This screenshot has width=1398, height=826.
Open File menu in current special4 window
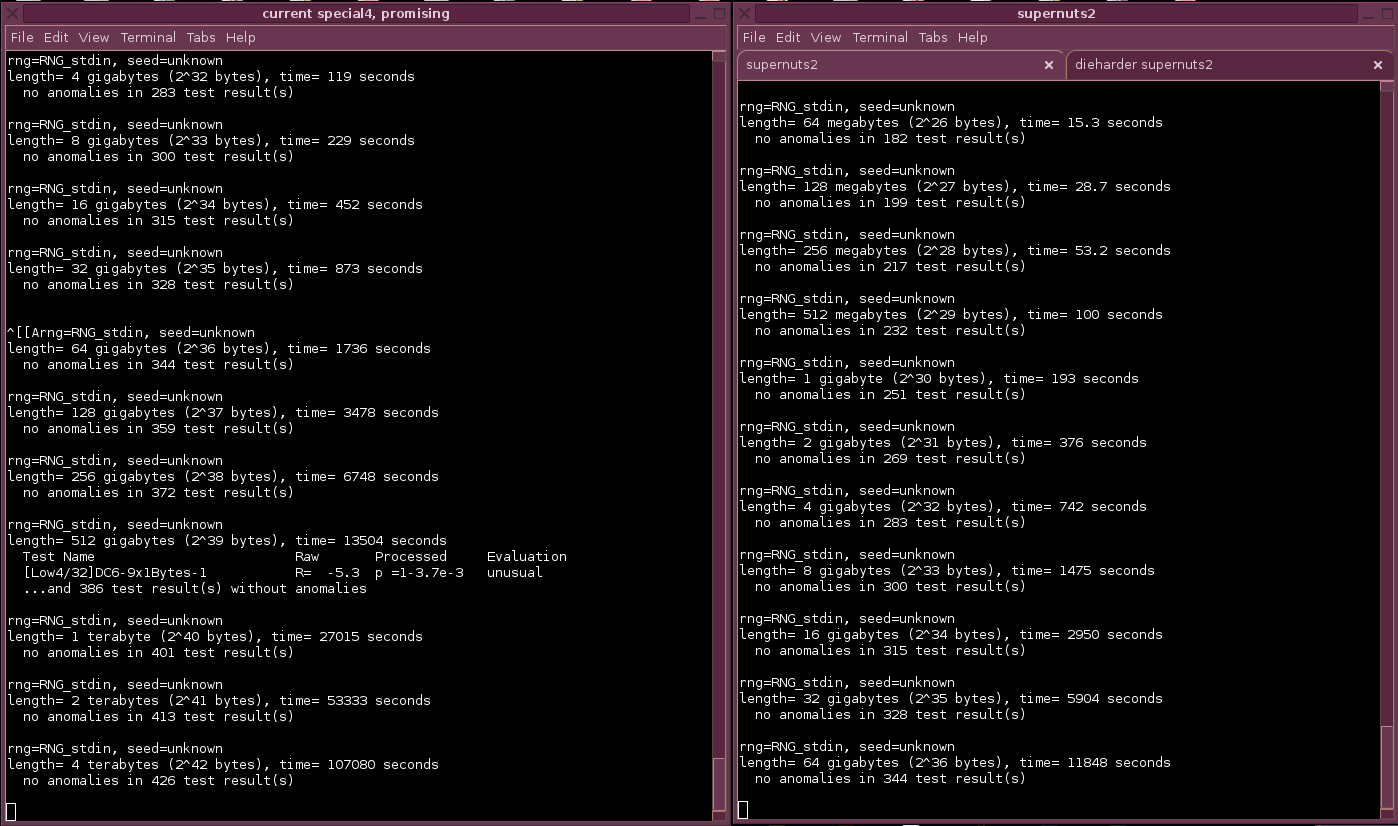point(21,37)
